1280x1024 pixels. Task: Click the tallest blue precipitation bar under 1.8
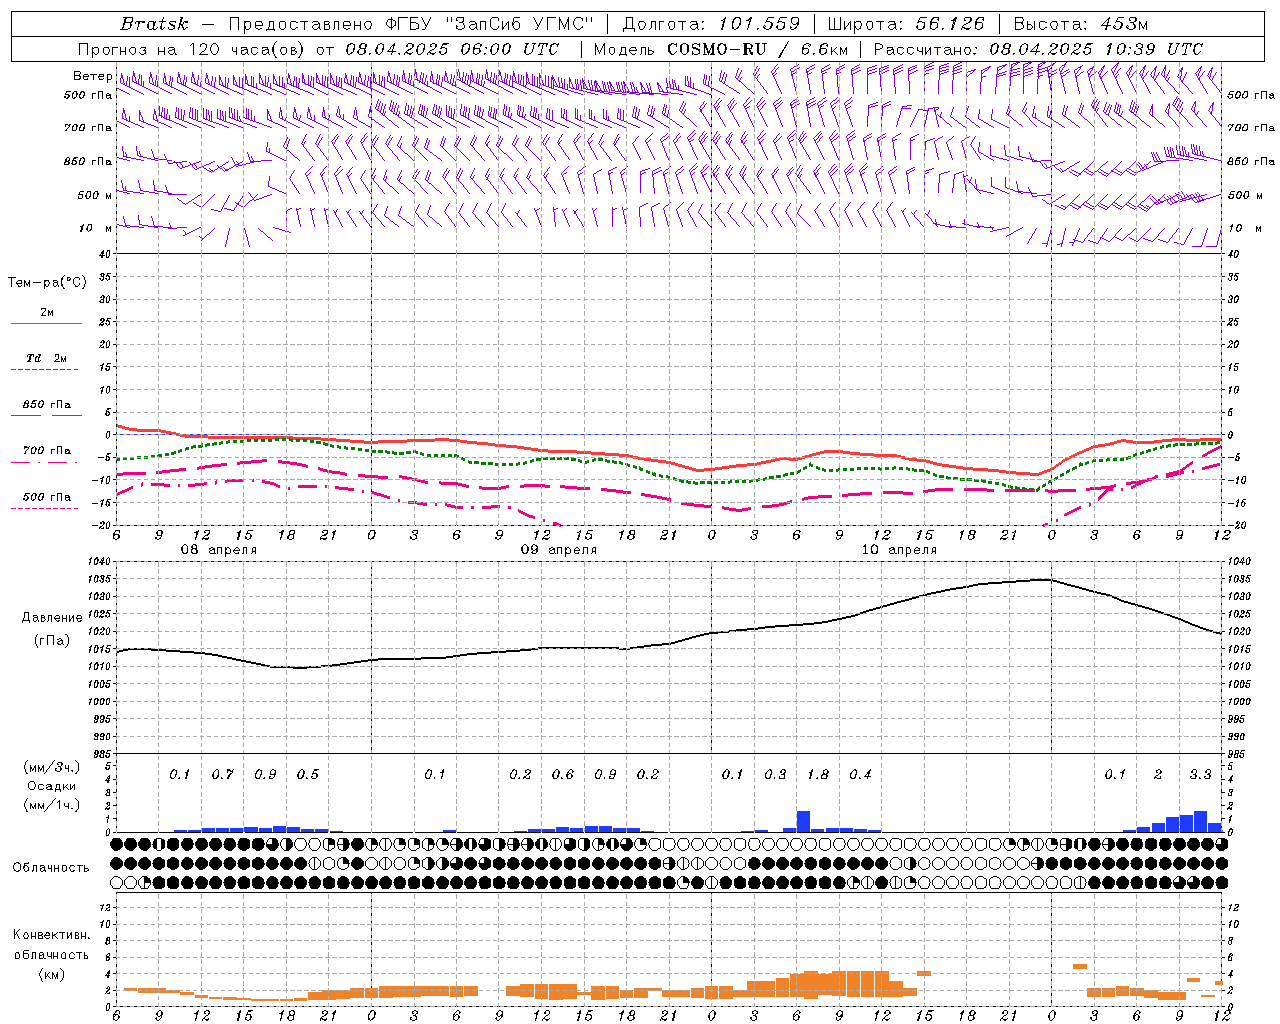[x=803, y=821]
